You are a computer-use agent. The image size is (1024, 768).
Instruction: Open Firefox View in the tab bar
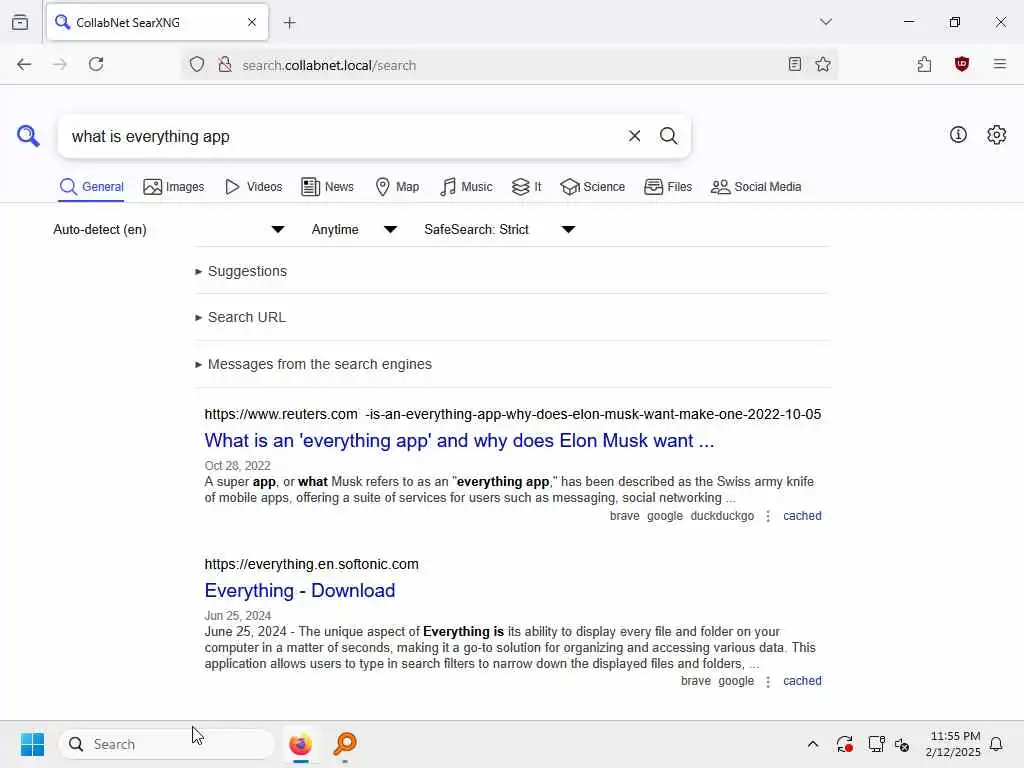click(20, 23)
